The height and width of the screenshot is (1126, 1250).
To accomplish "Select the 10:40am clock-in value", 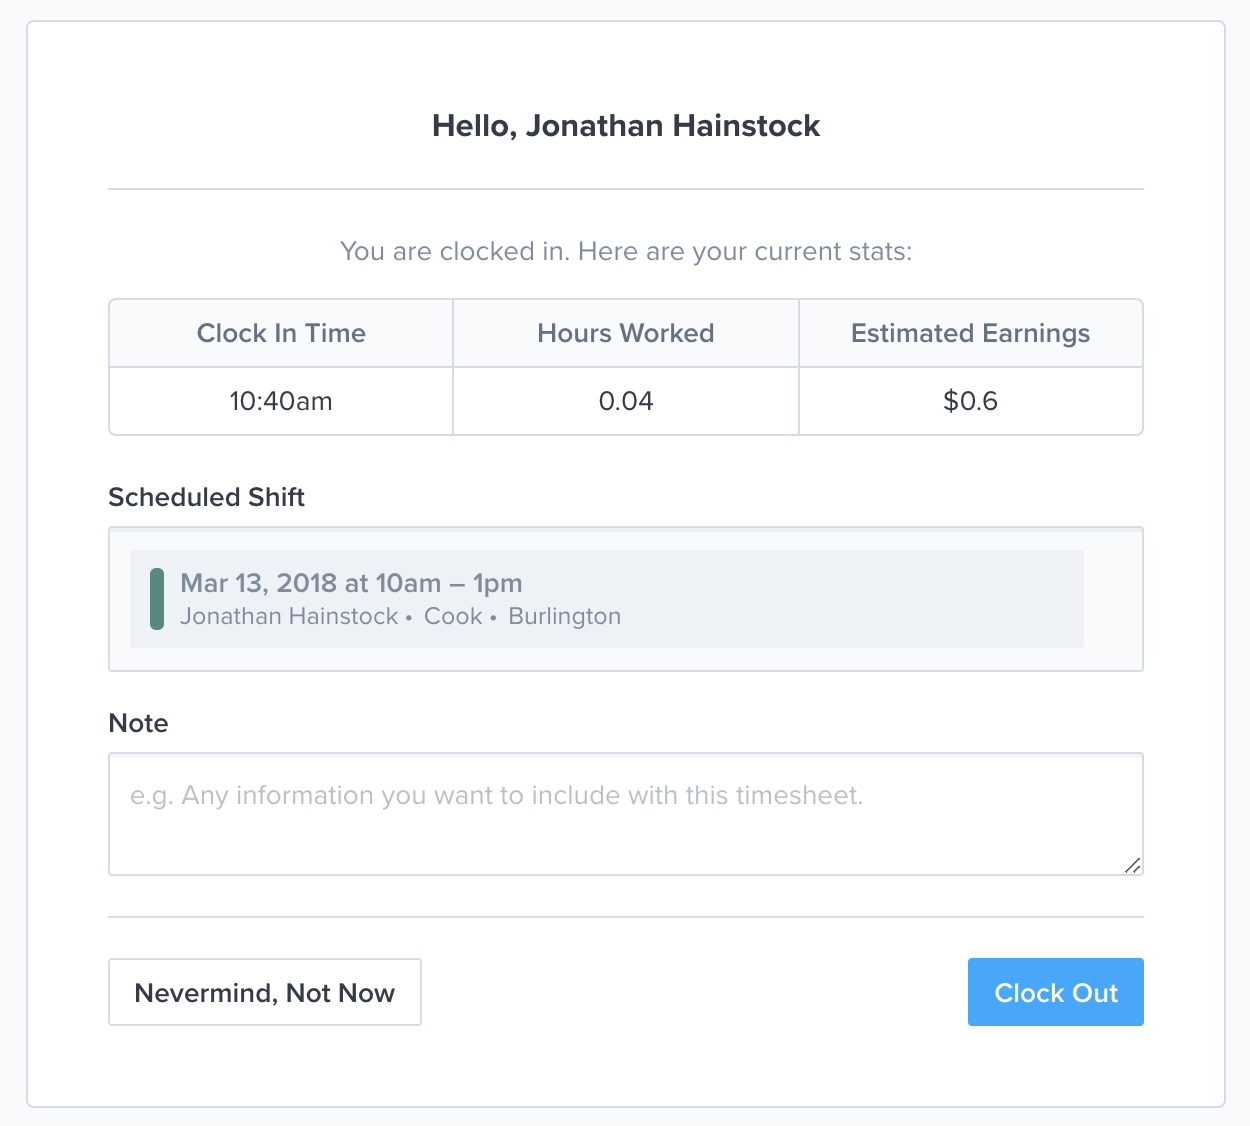I will point(281,401).
